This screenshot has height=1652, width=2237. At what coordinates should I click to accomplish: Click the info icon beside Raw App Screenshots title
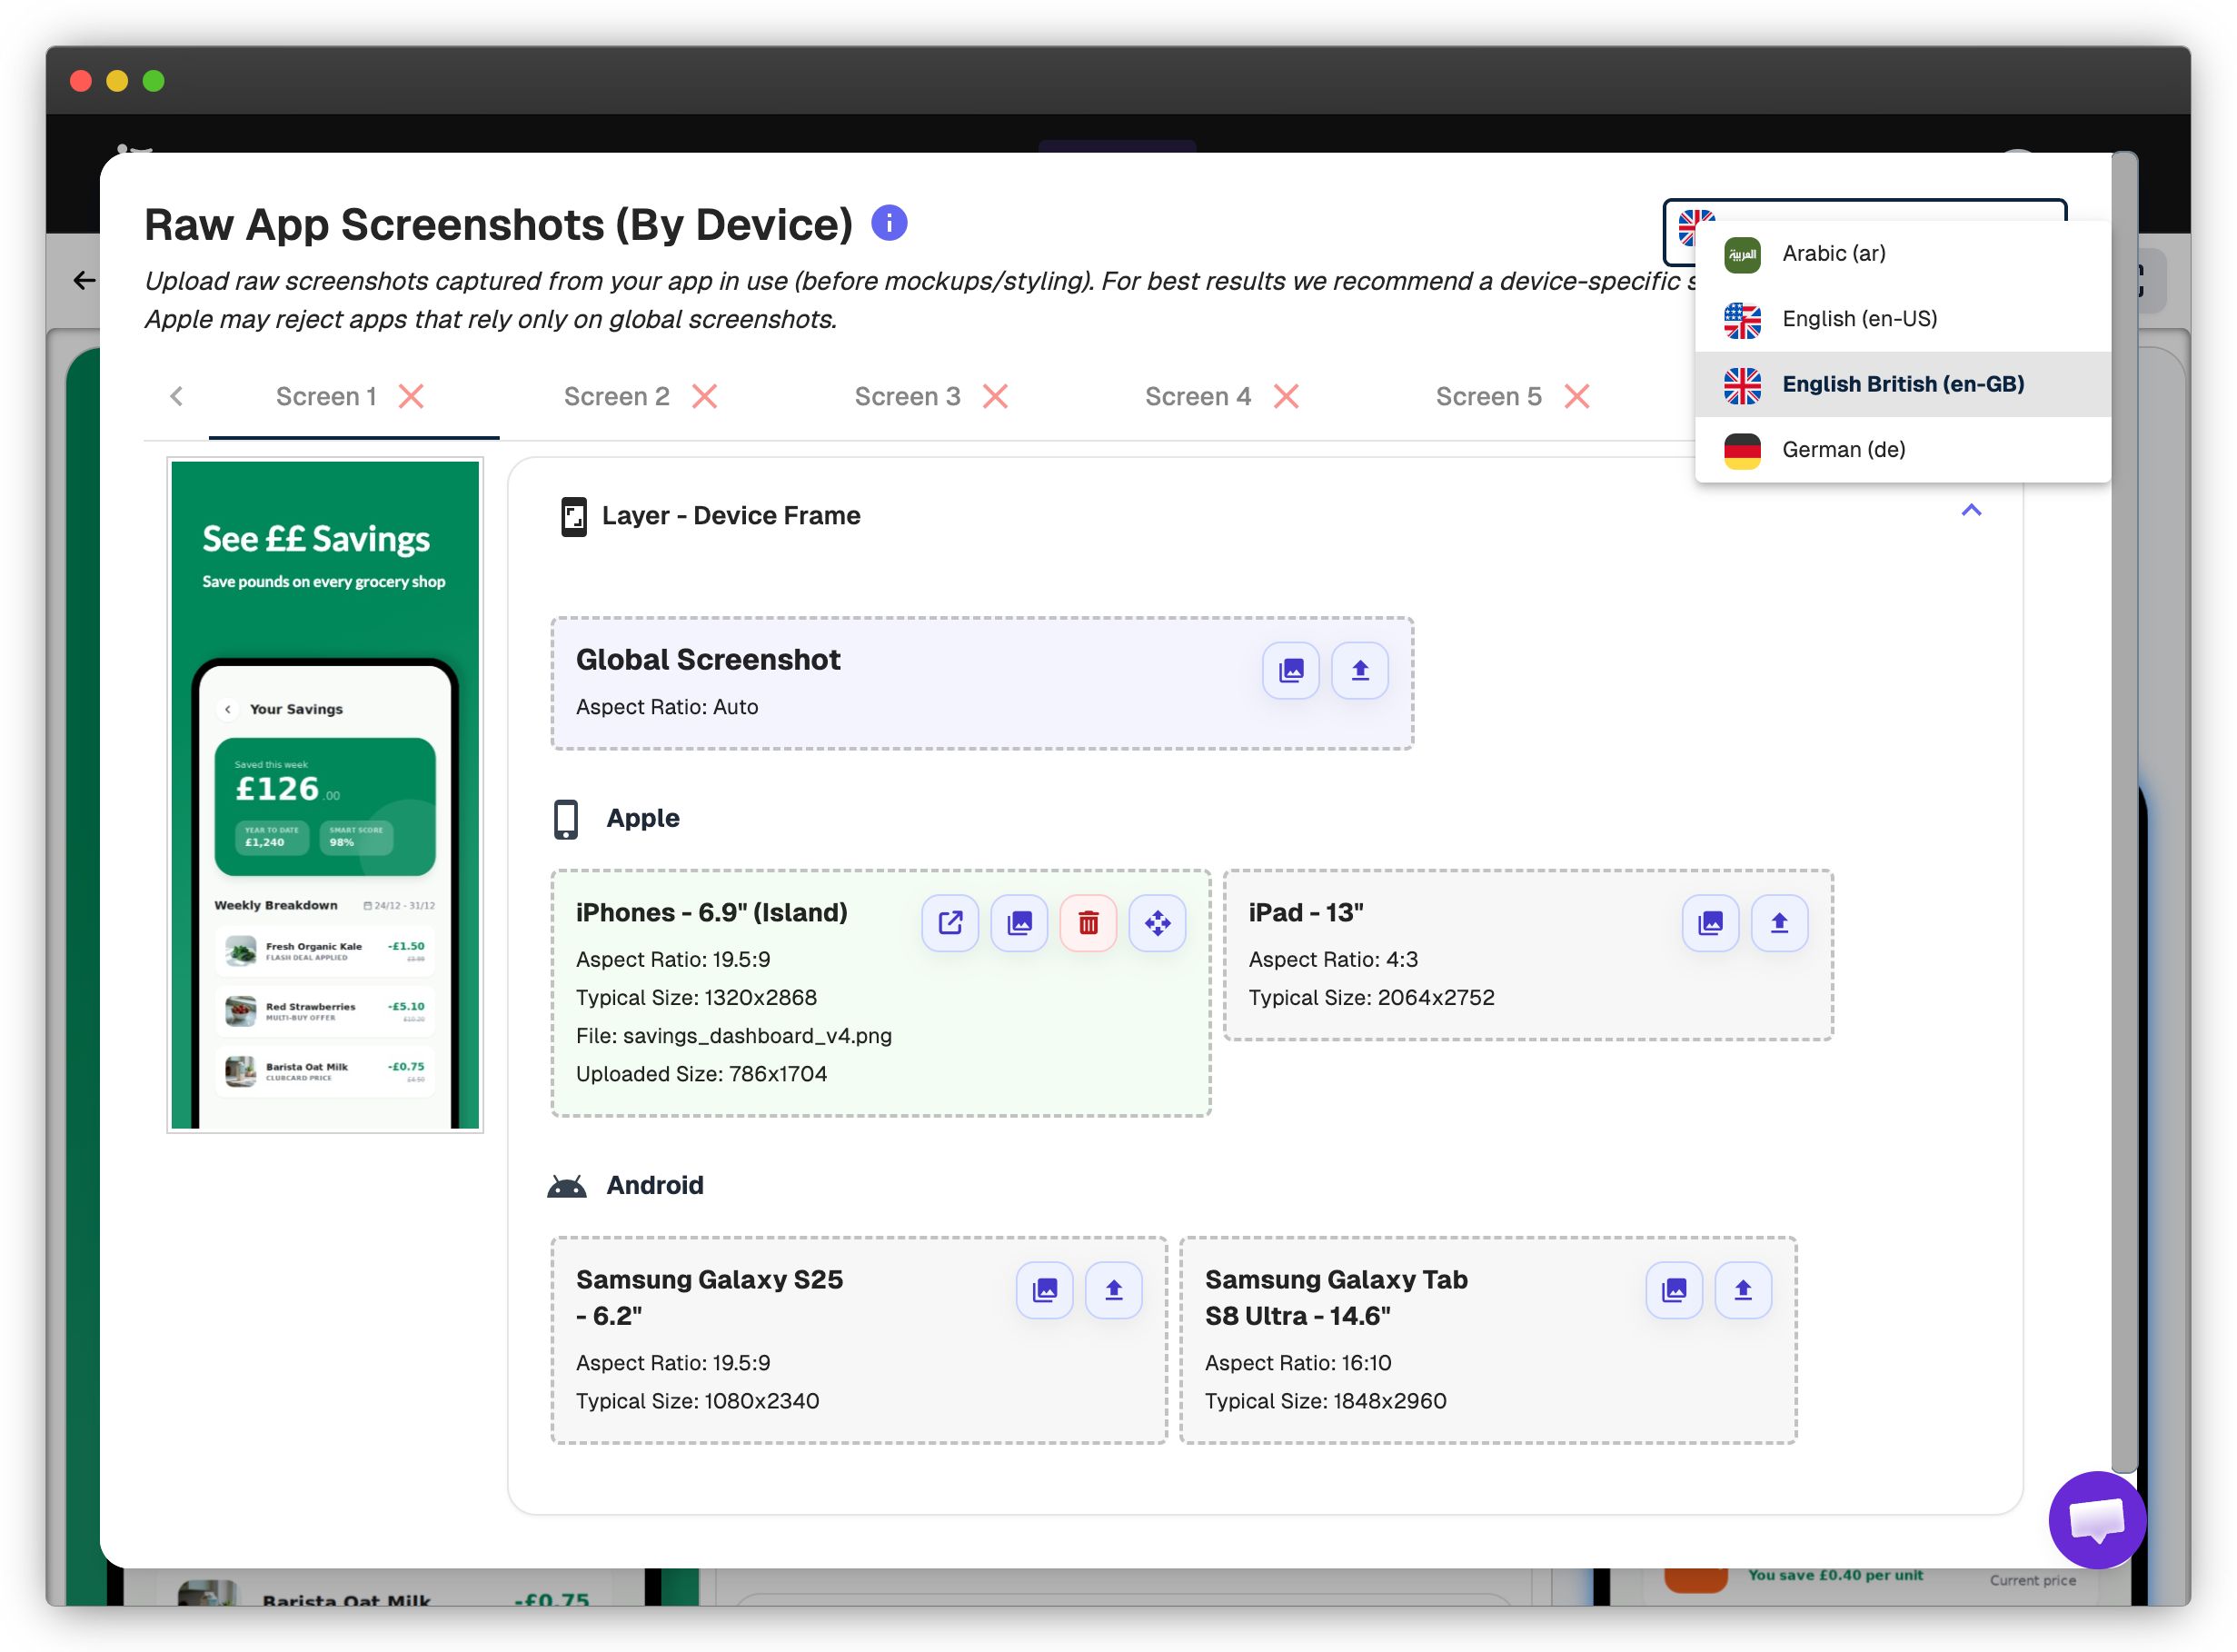(x=888, y=222)
